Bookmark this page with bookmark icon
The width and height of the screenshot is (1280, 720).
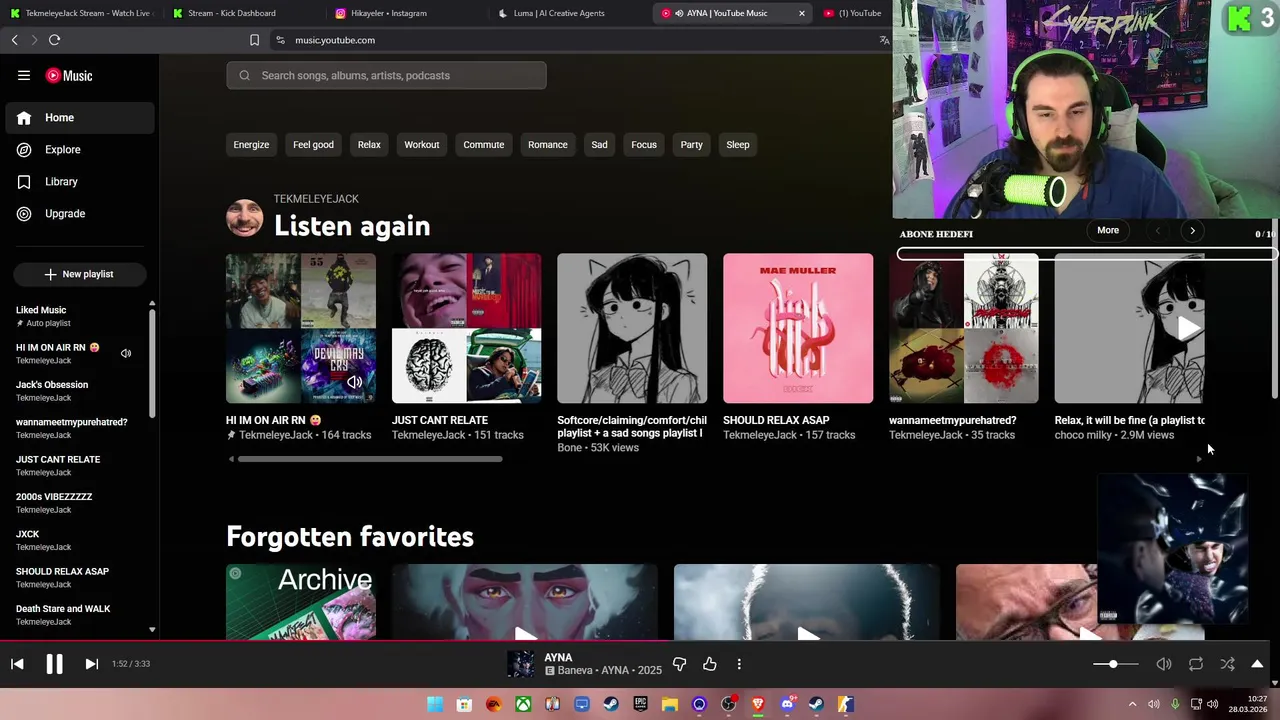pyautogui.click(x=254, y=40)
